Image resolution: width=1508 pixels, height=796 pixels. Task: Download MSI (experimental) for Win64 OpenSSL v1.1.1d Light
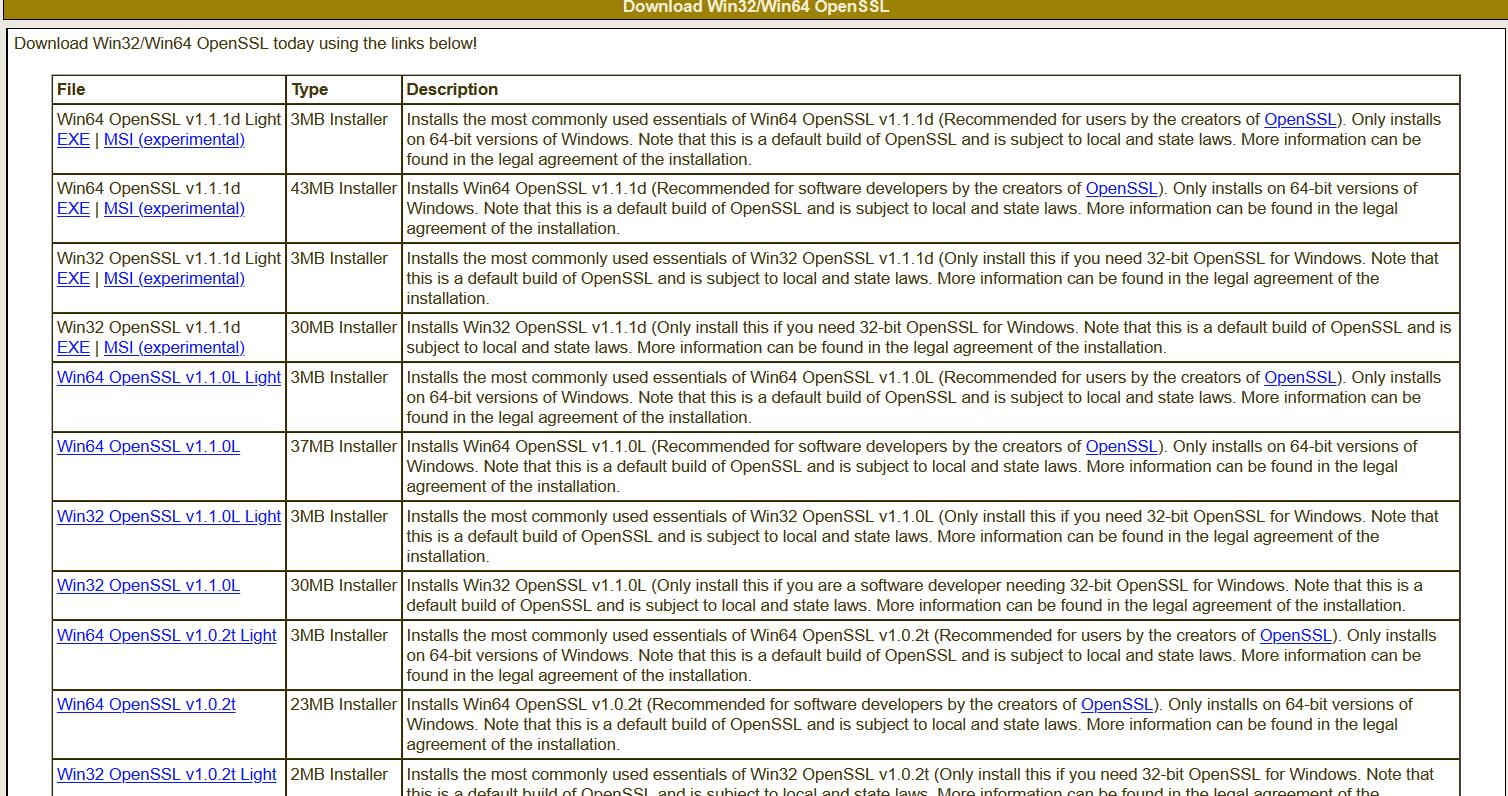174,140
